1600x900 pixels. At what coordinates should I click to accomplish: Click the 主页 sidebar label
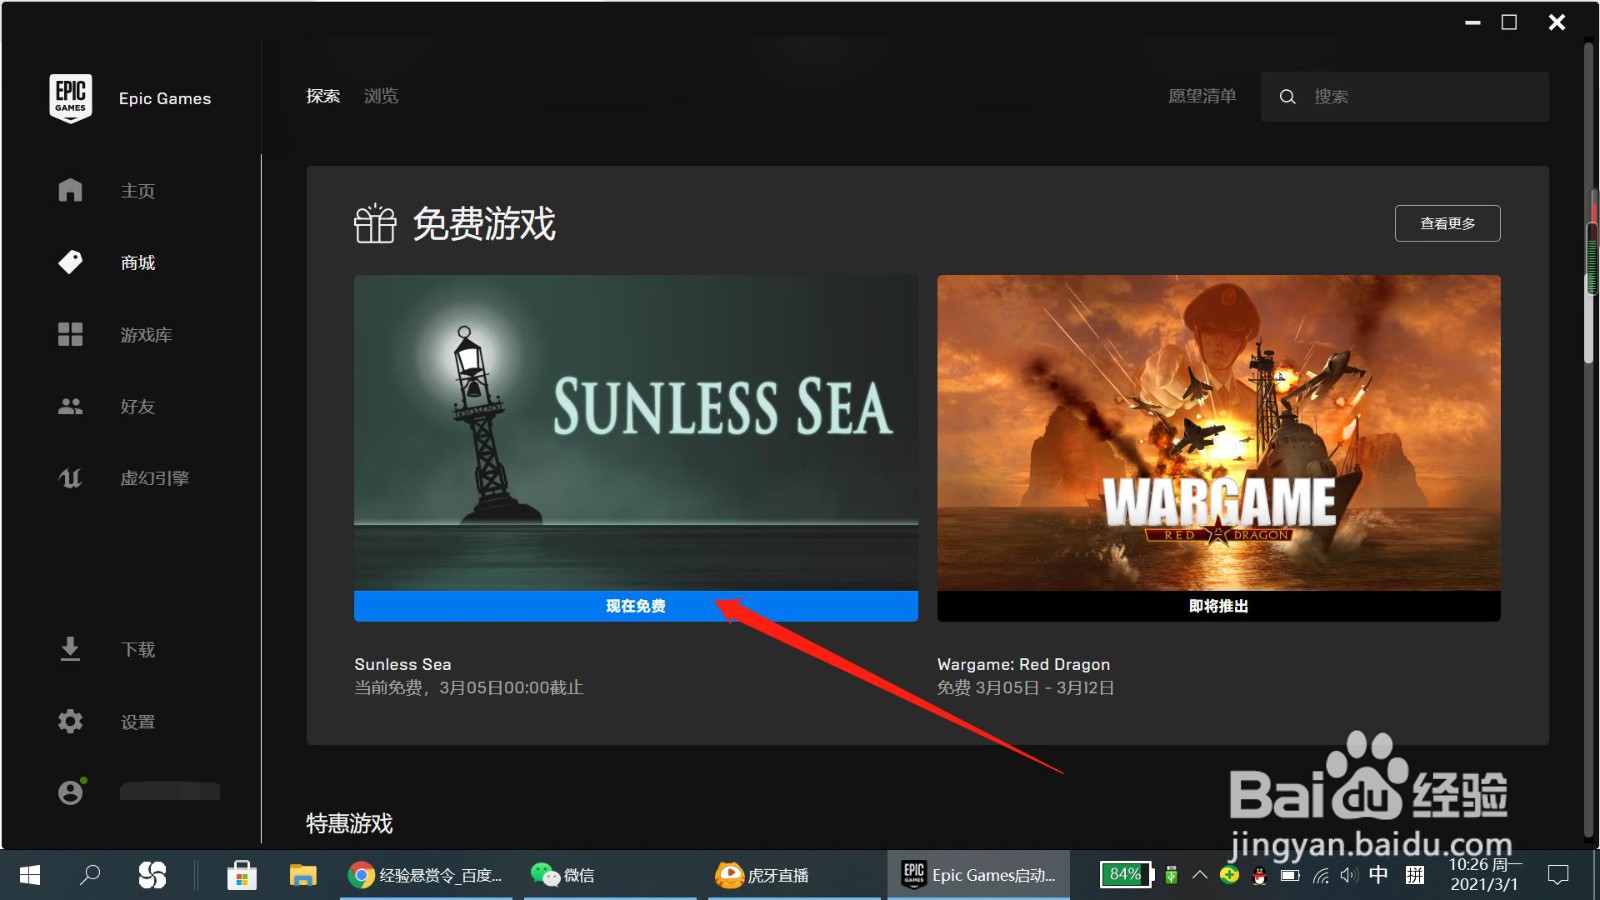coord(138,191)
